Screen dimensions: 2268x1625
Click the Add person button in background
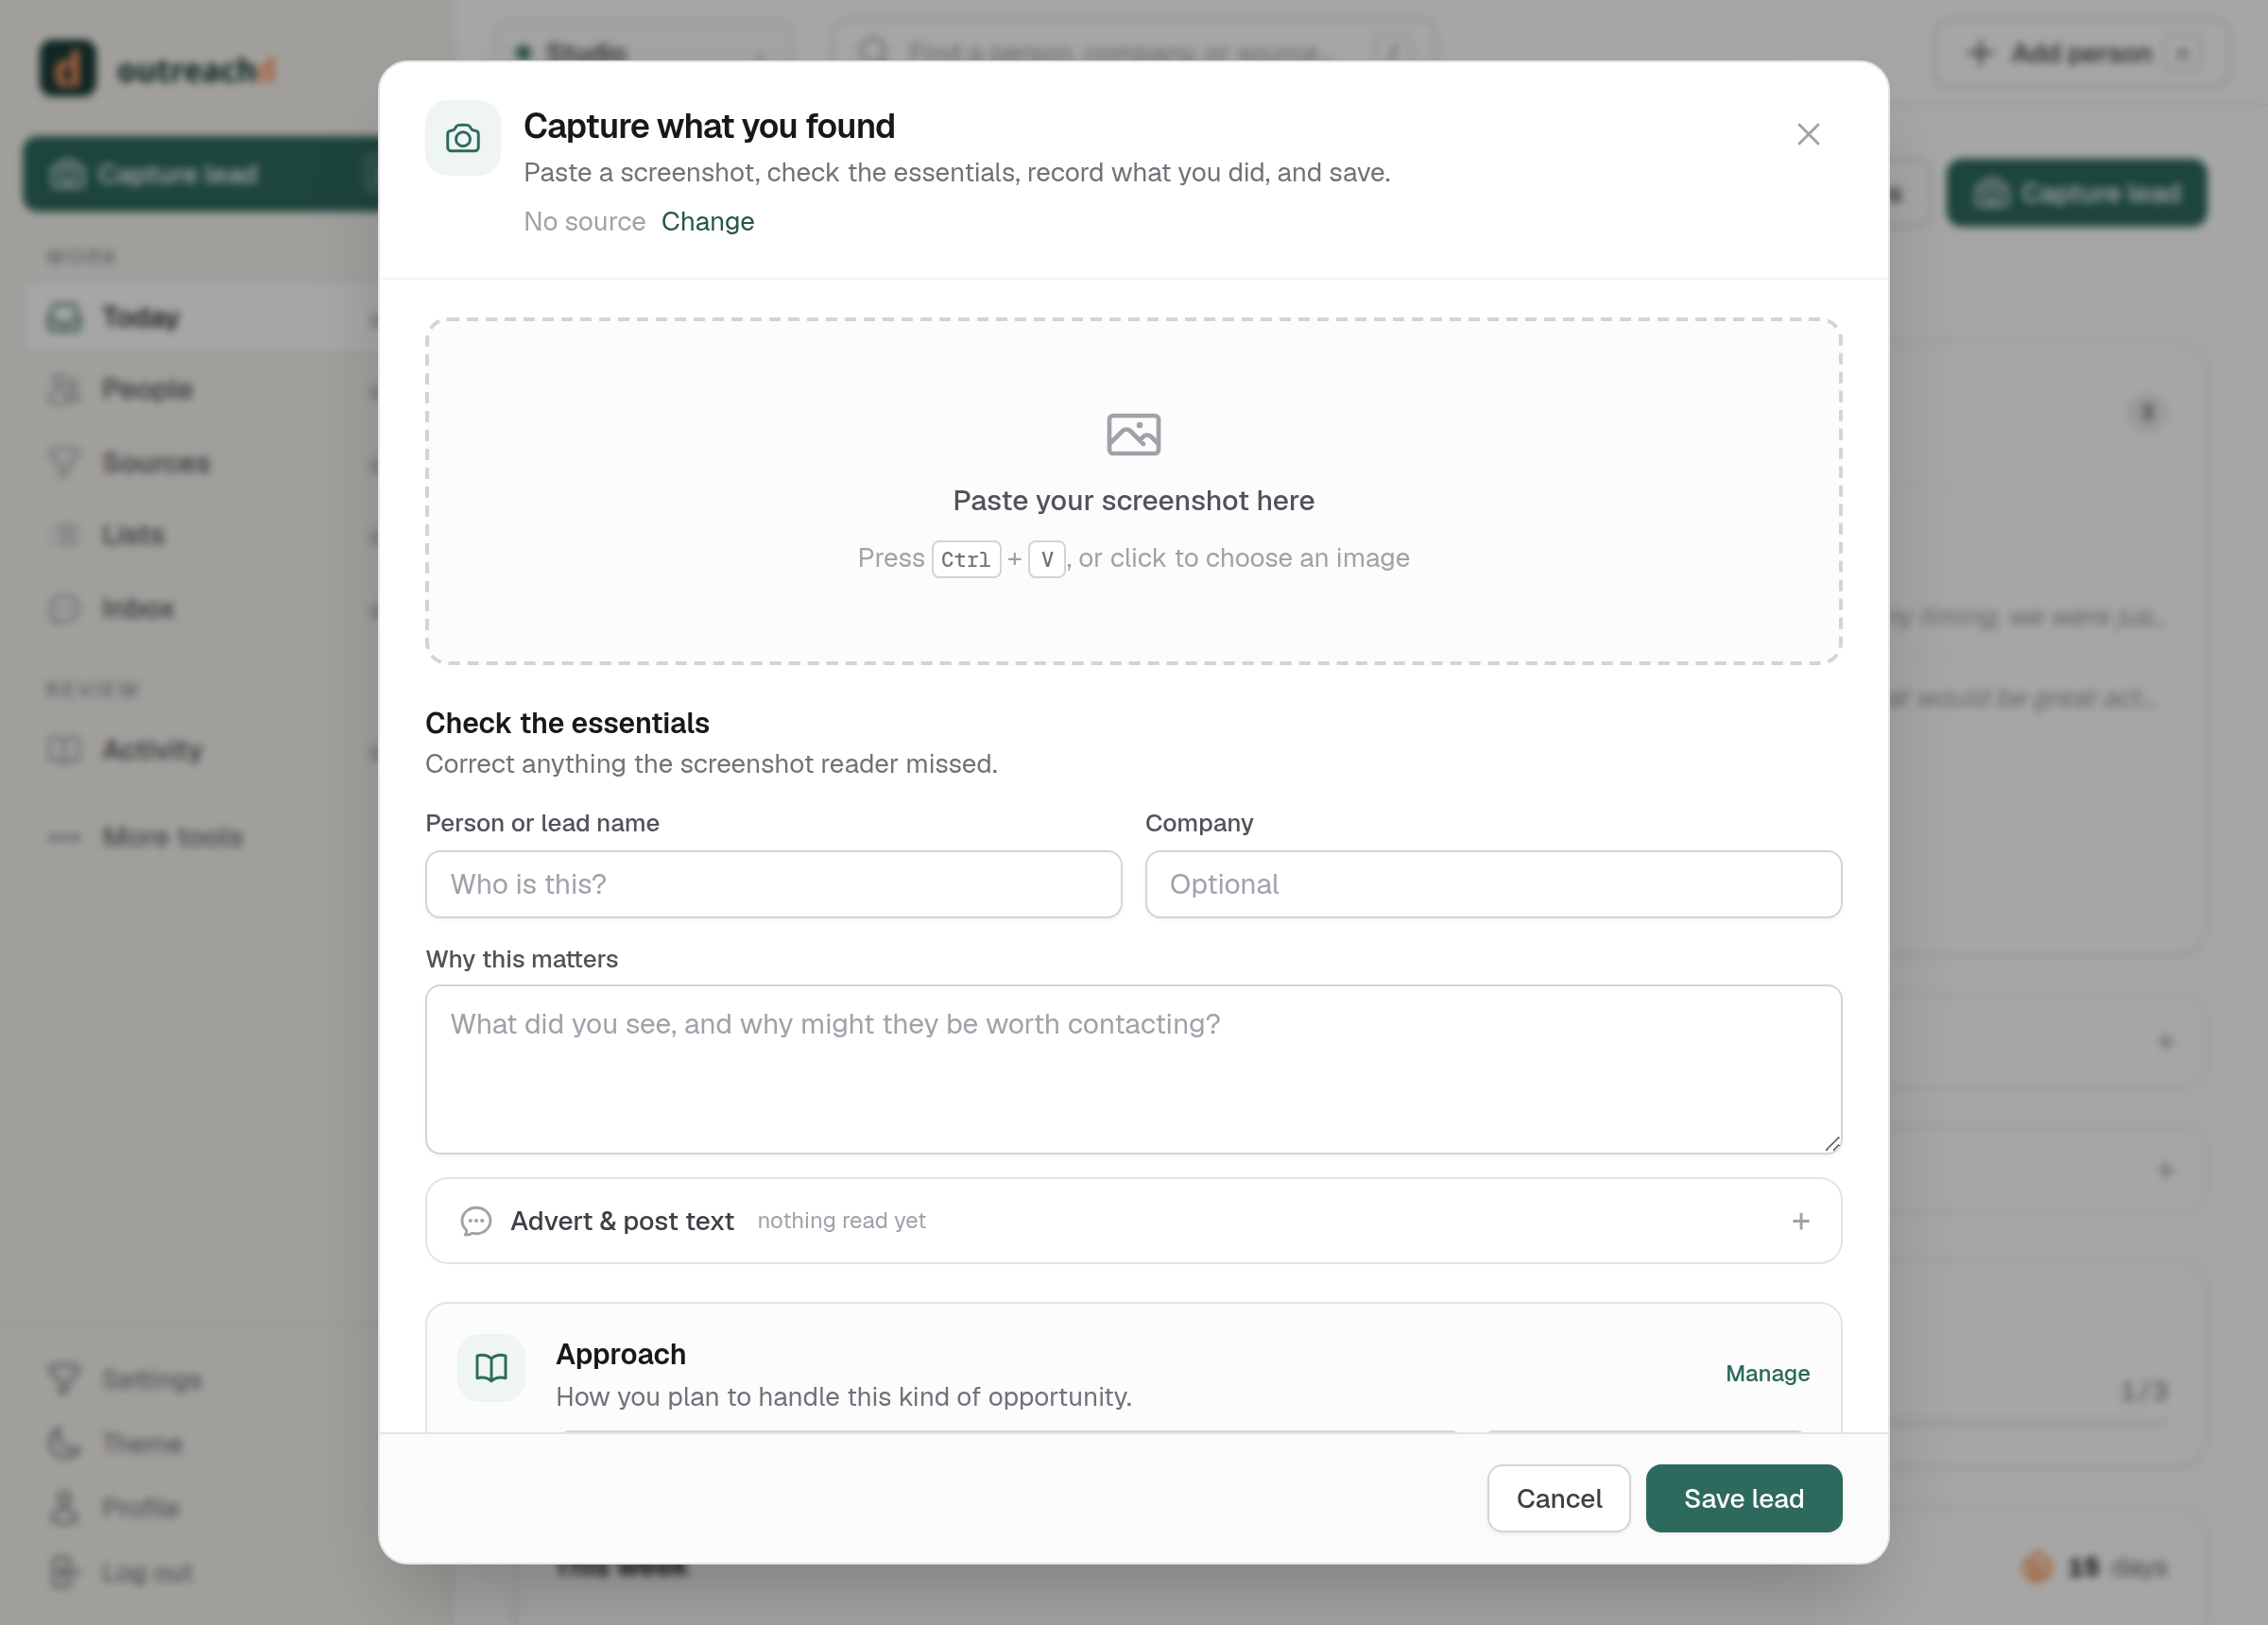(2080, 53)
